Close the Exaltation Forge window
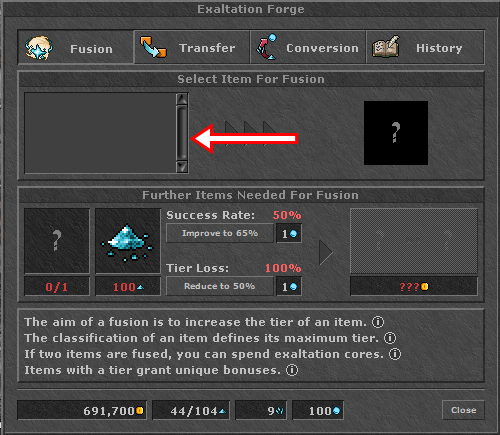Viewport: 500px width, 435px height. 463,410
